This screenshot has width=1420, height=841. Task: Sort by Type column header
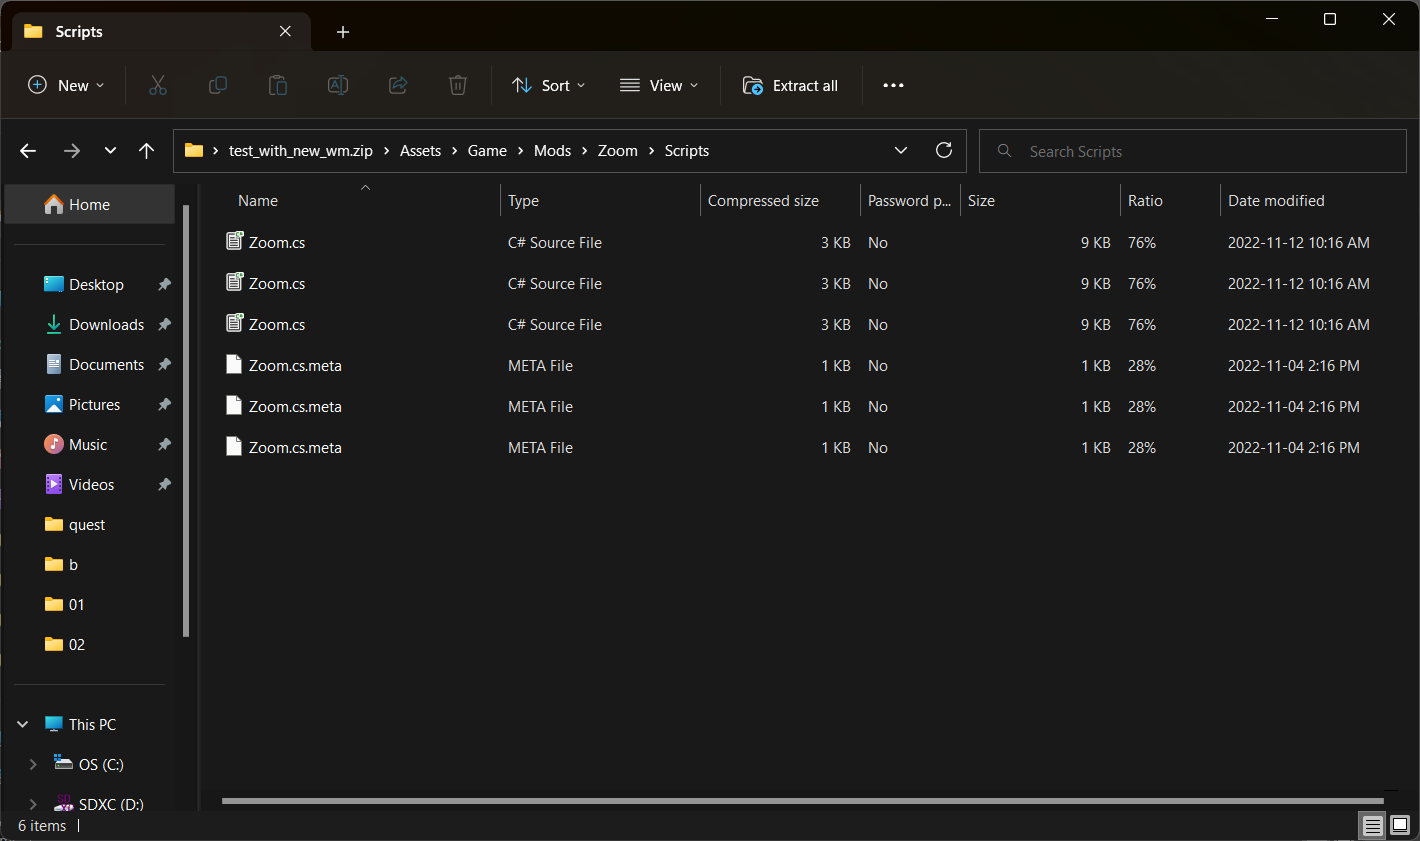(x=600, y=201)
